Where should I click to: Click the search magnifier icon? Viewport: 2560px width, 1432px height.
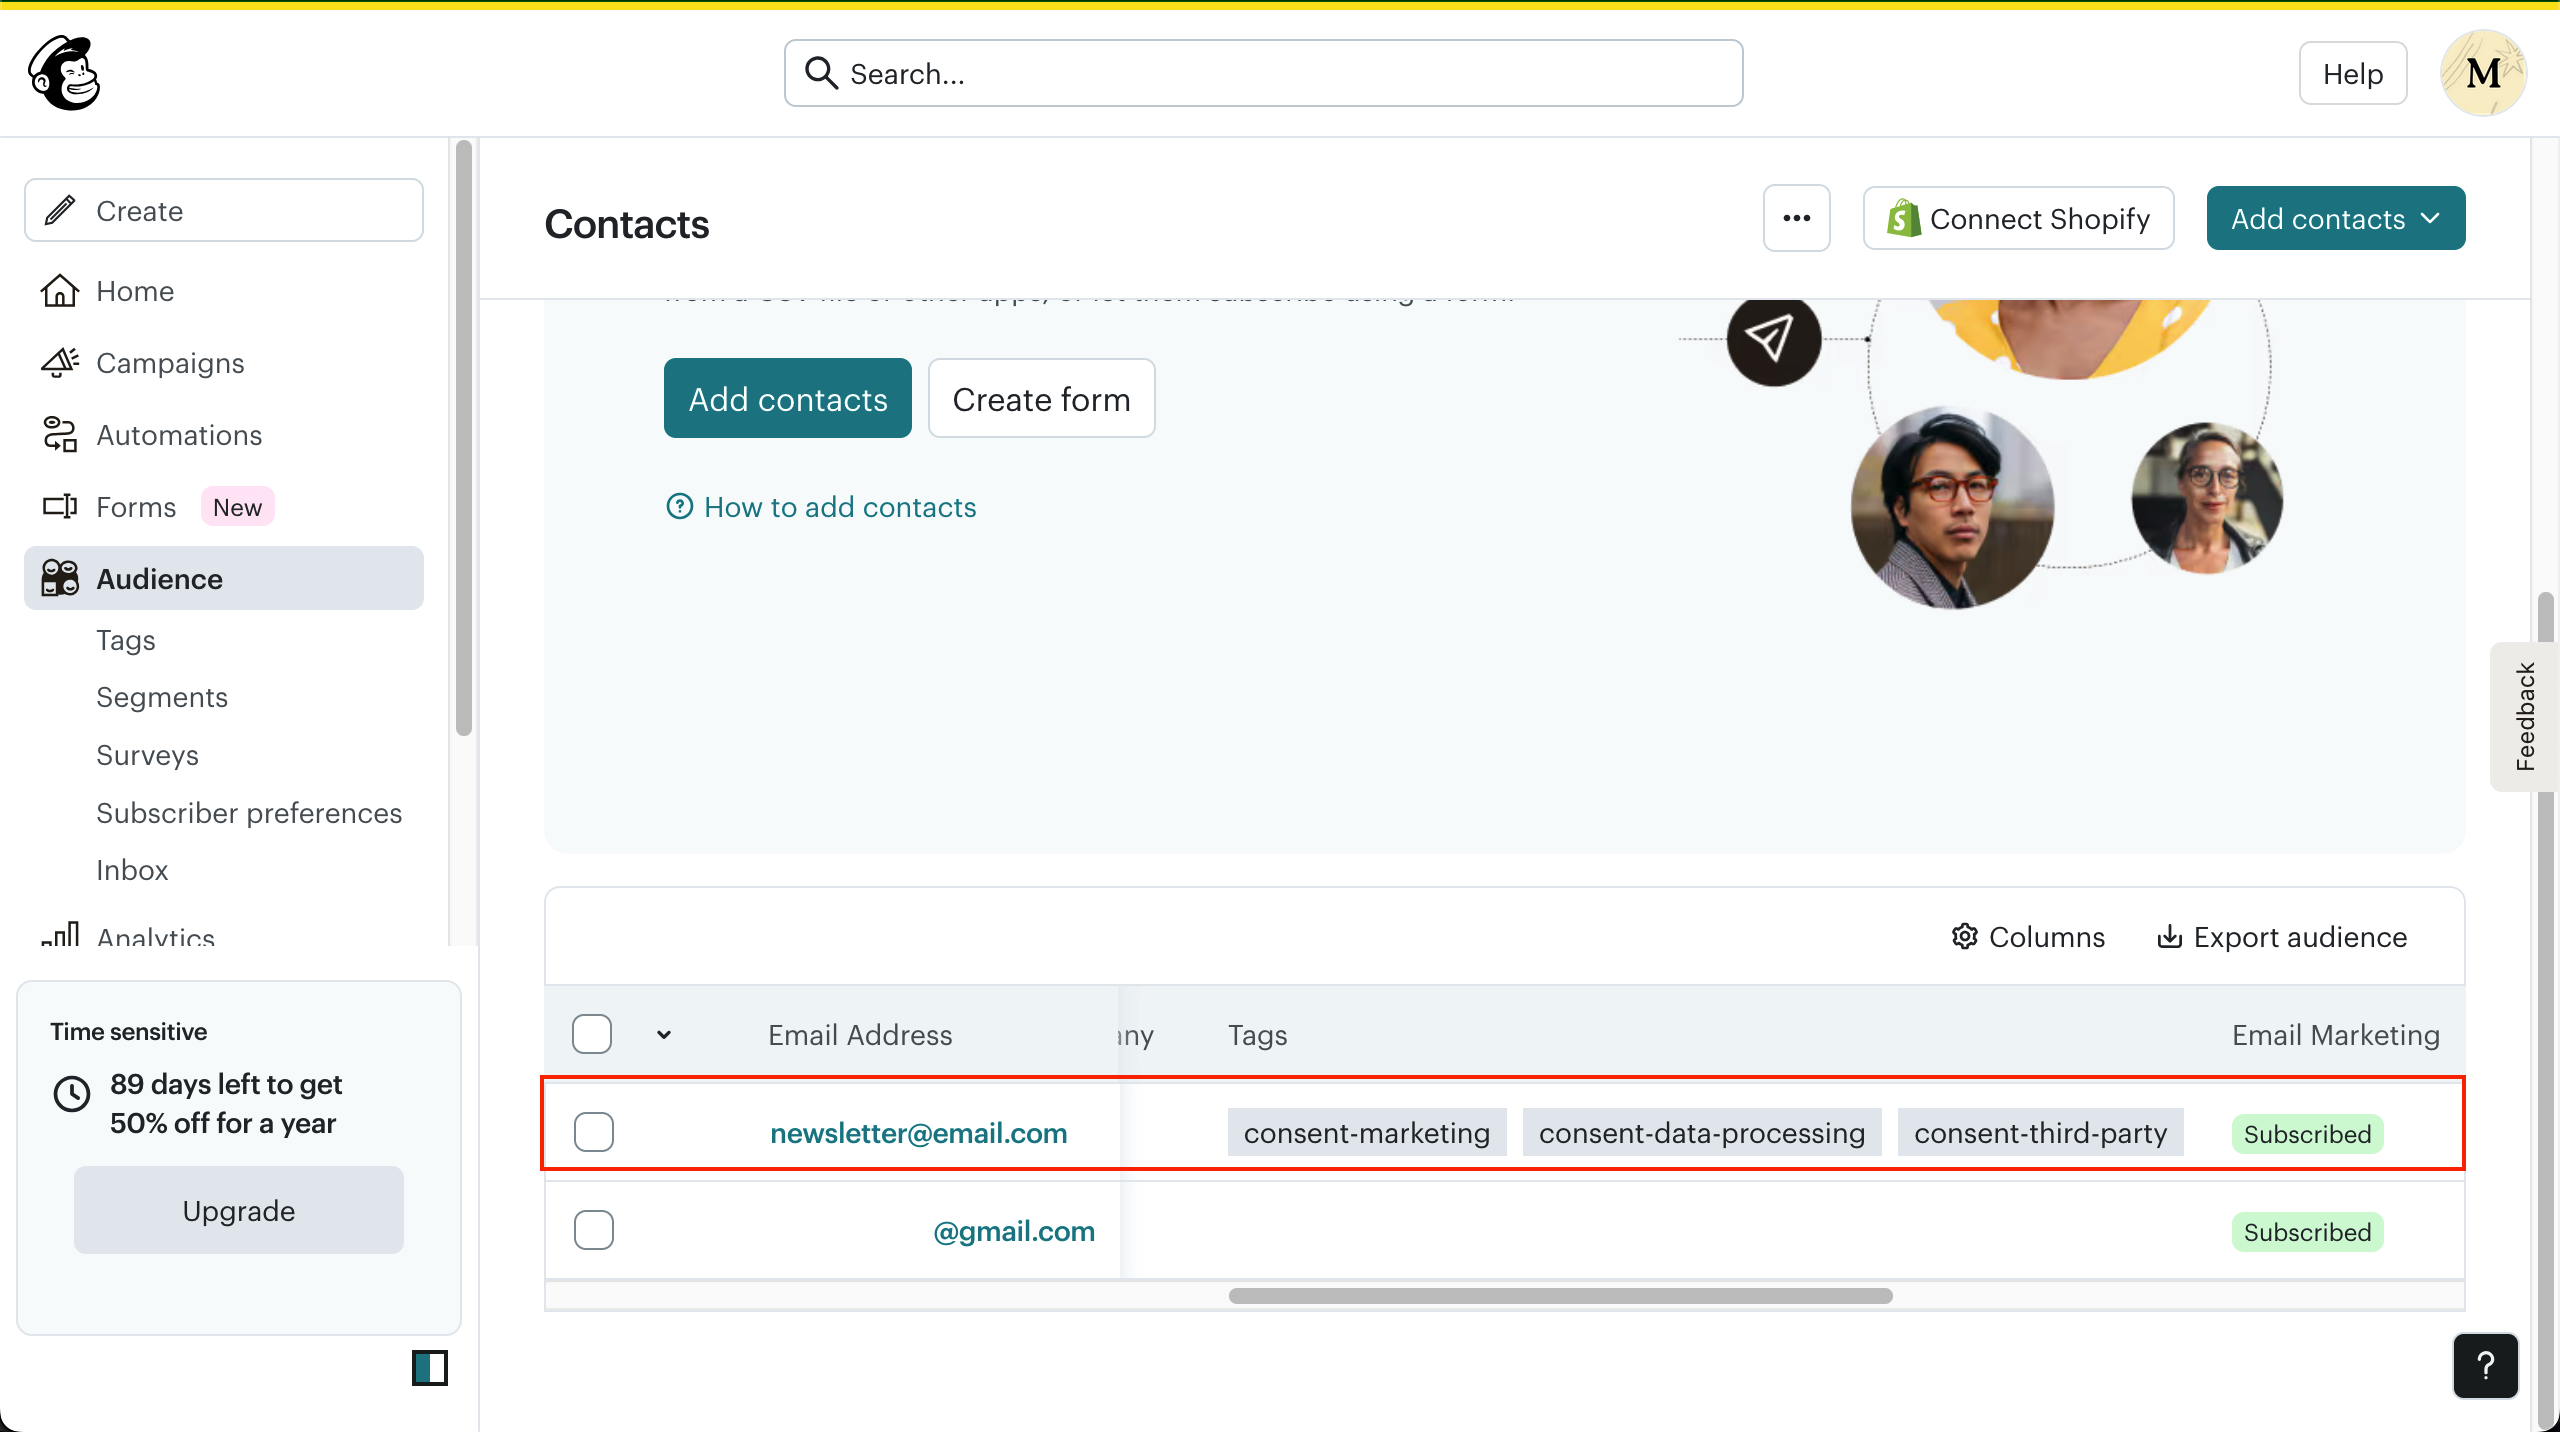(x=821, y=73)
